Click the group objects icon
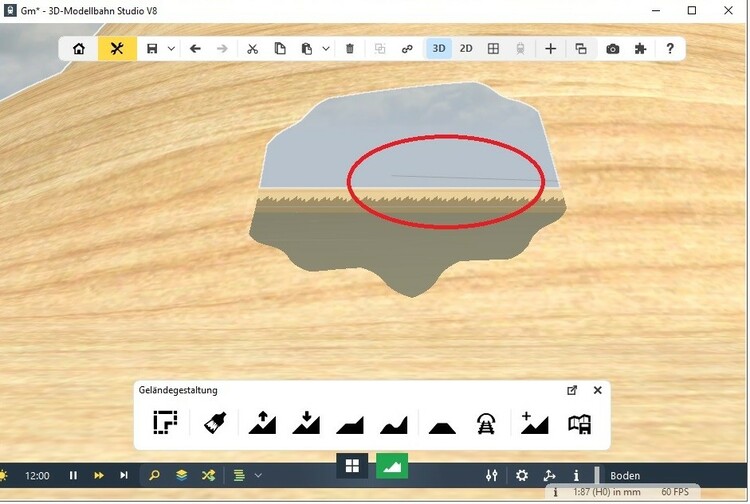The width and height of the screenshot is (750, 504). click(380, 48)
